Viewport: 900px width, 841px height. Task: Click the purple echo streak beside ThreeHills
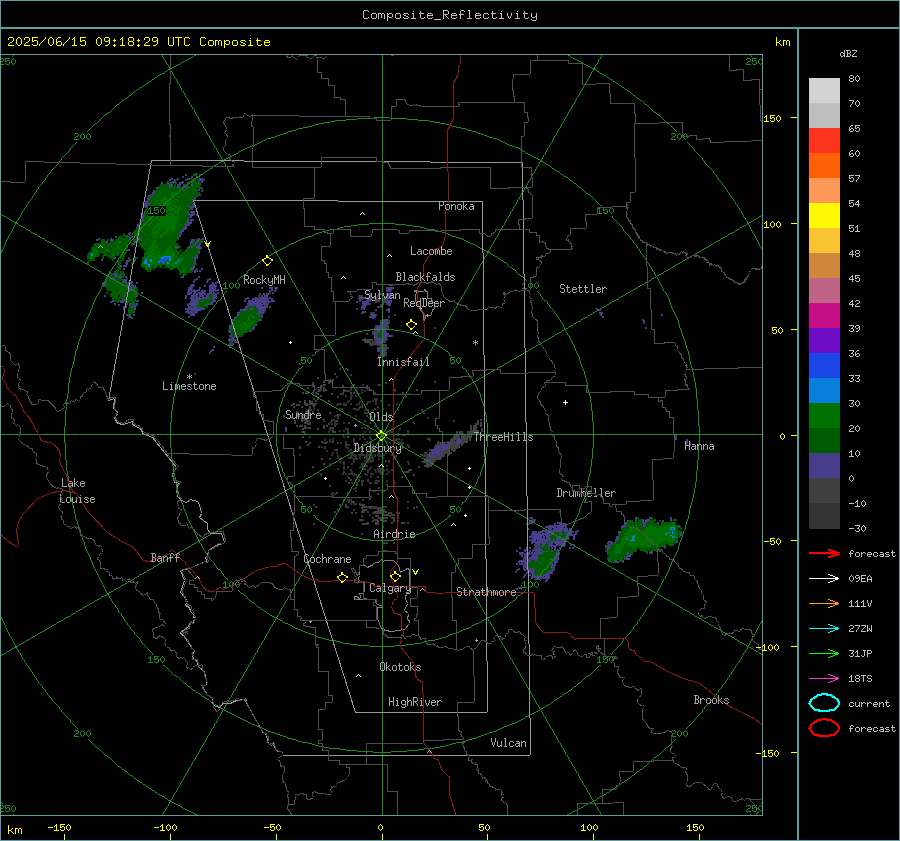click(451, 445)
